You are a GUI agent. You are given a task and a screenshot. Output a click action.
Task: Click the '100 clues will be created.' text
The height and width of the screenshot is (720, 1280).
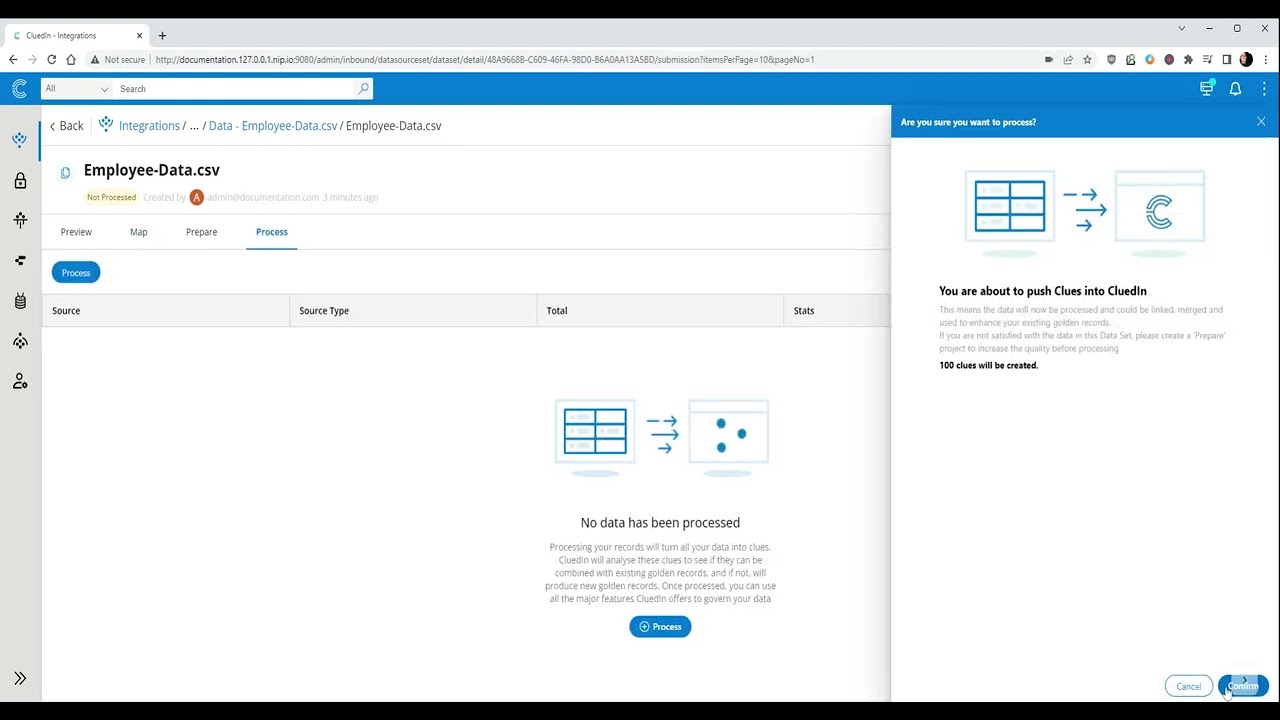coord(988,366)
